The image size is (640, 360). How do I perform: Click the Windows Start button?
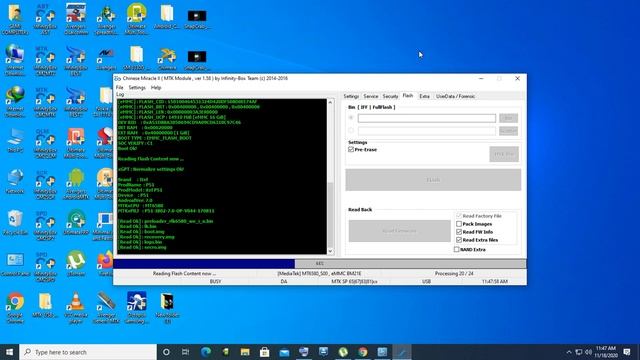tap(9, 352)
